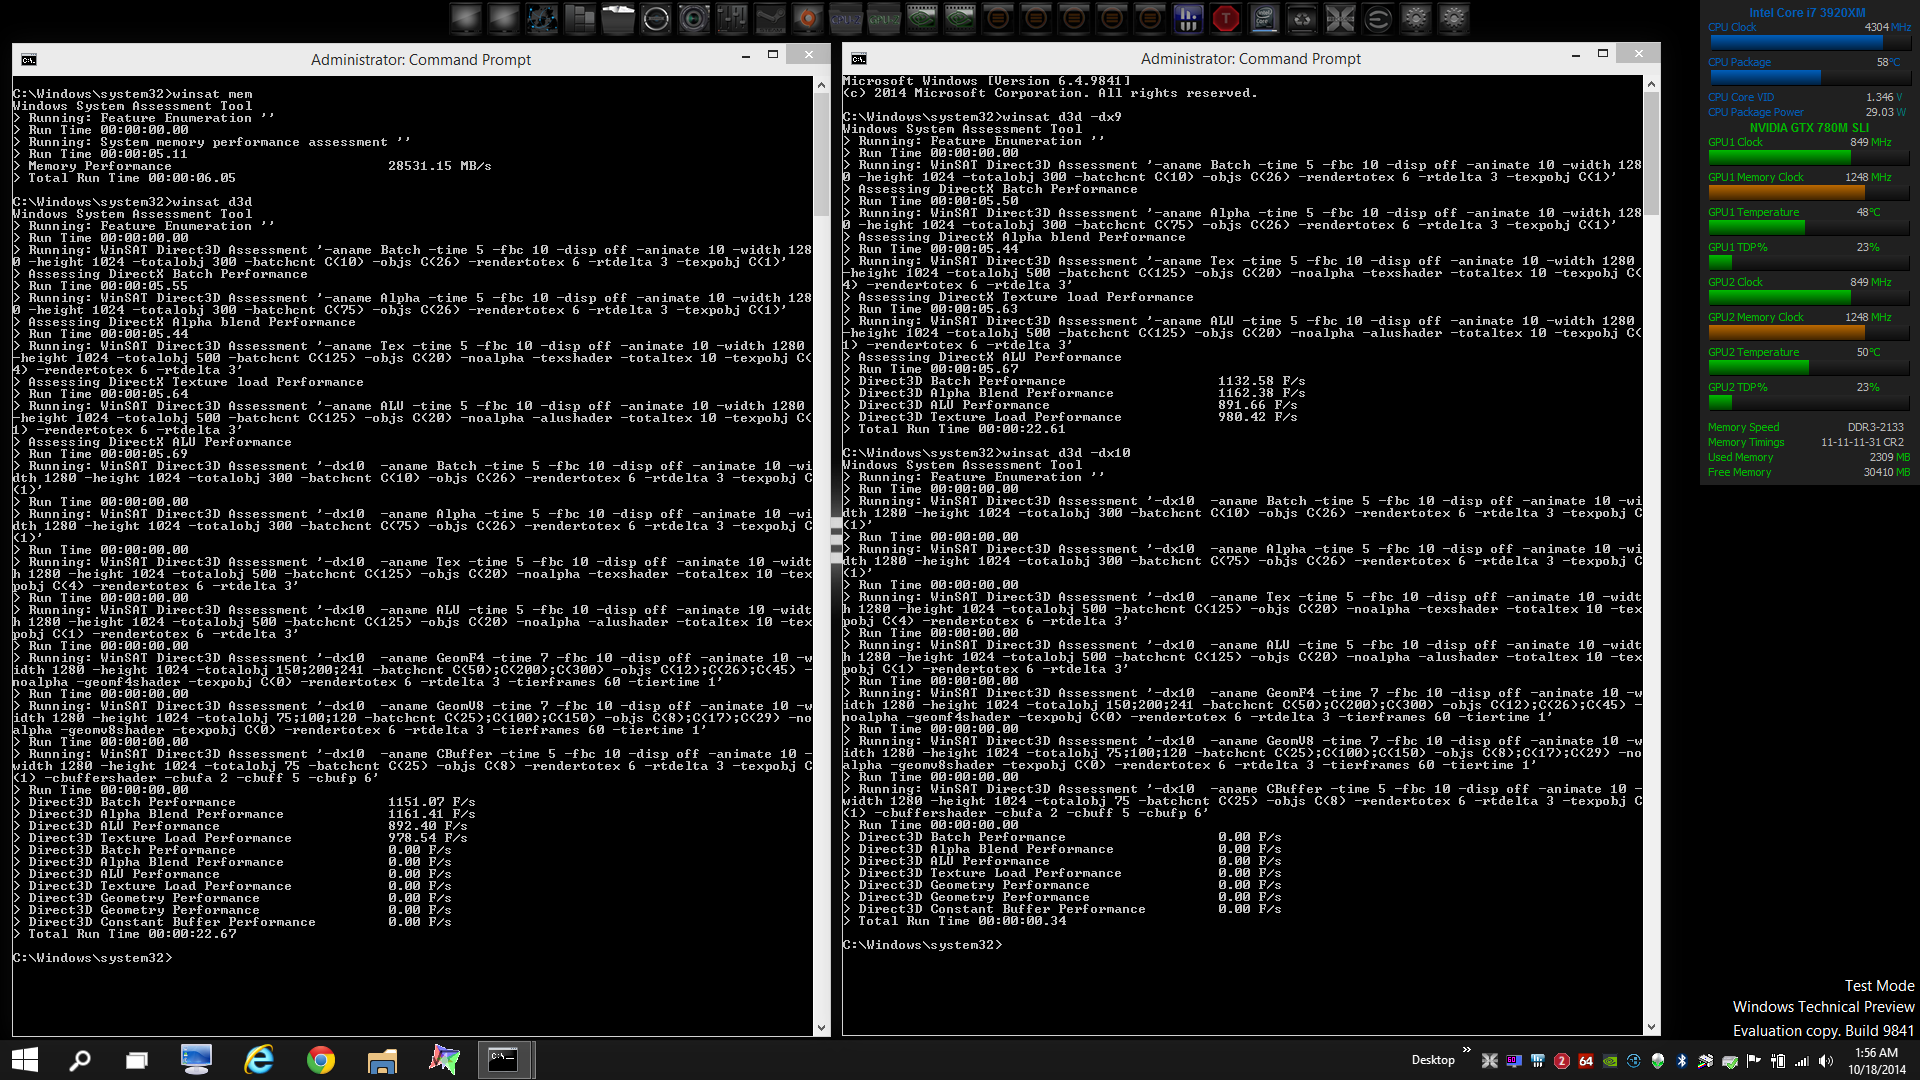Maximize the right Command Prompt window

1603,54
